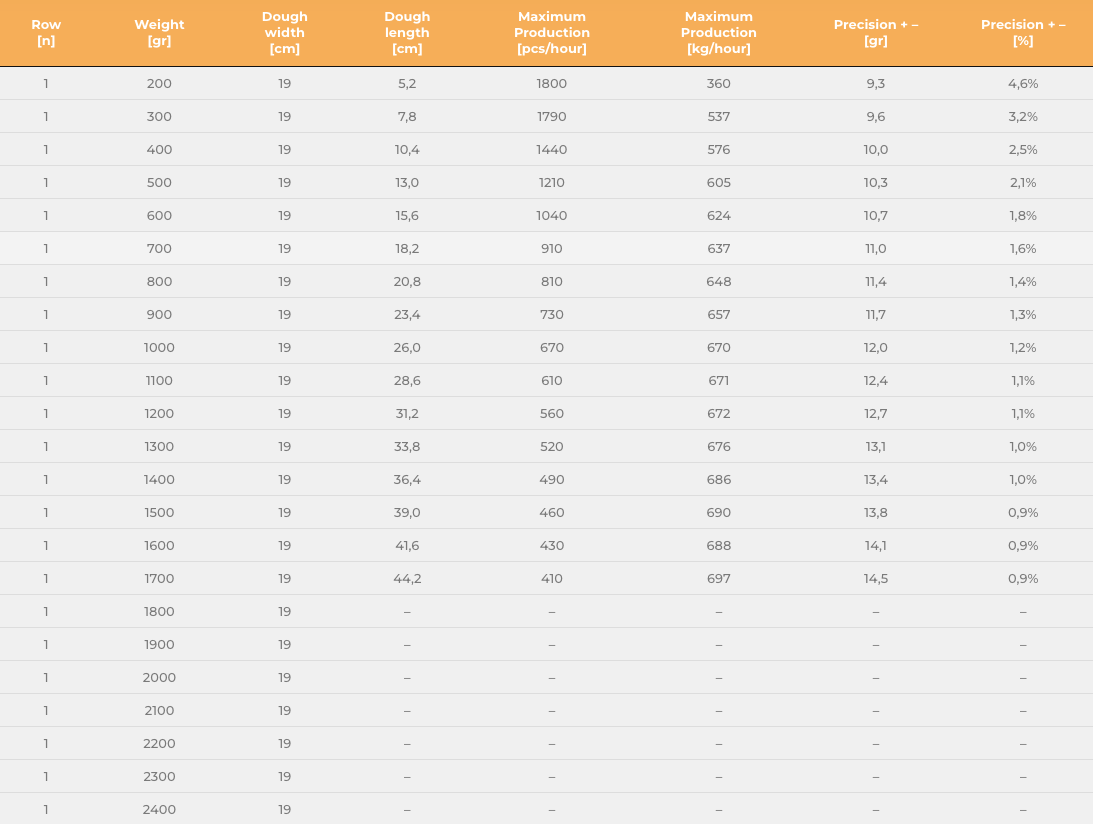The image size is (1093, 824).
Task: Click the "Precision + – [%]" header
Action: pos(1023,33)
